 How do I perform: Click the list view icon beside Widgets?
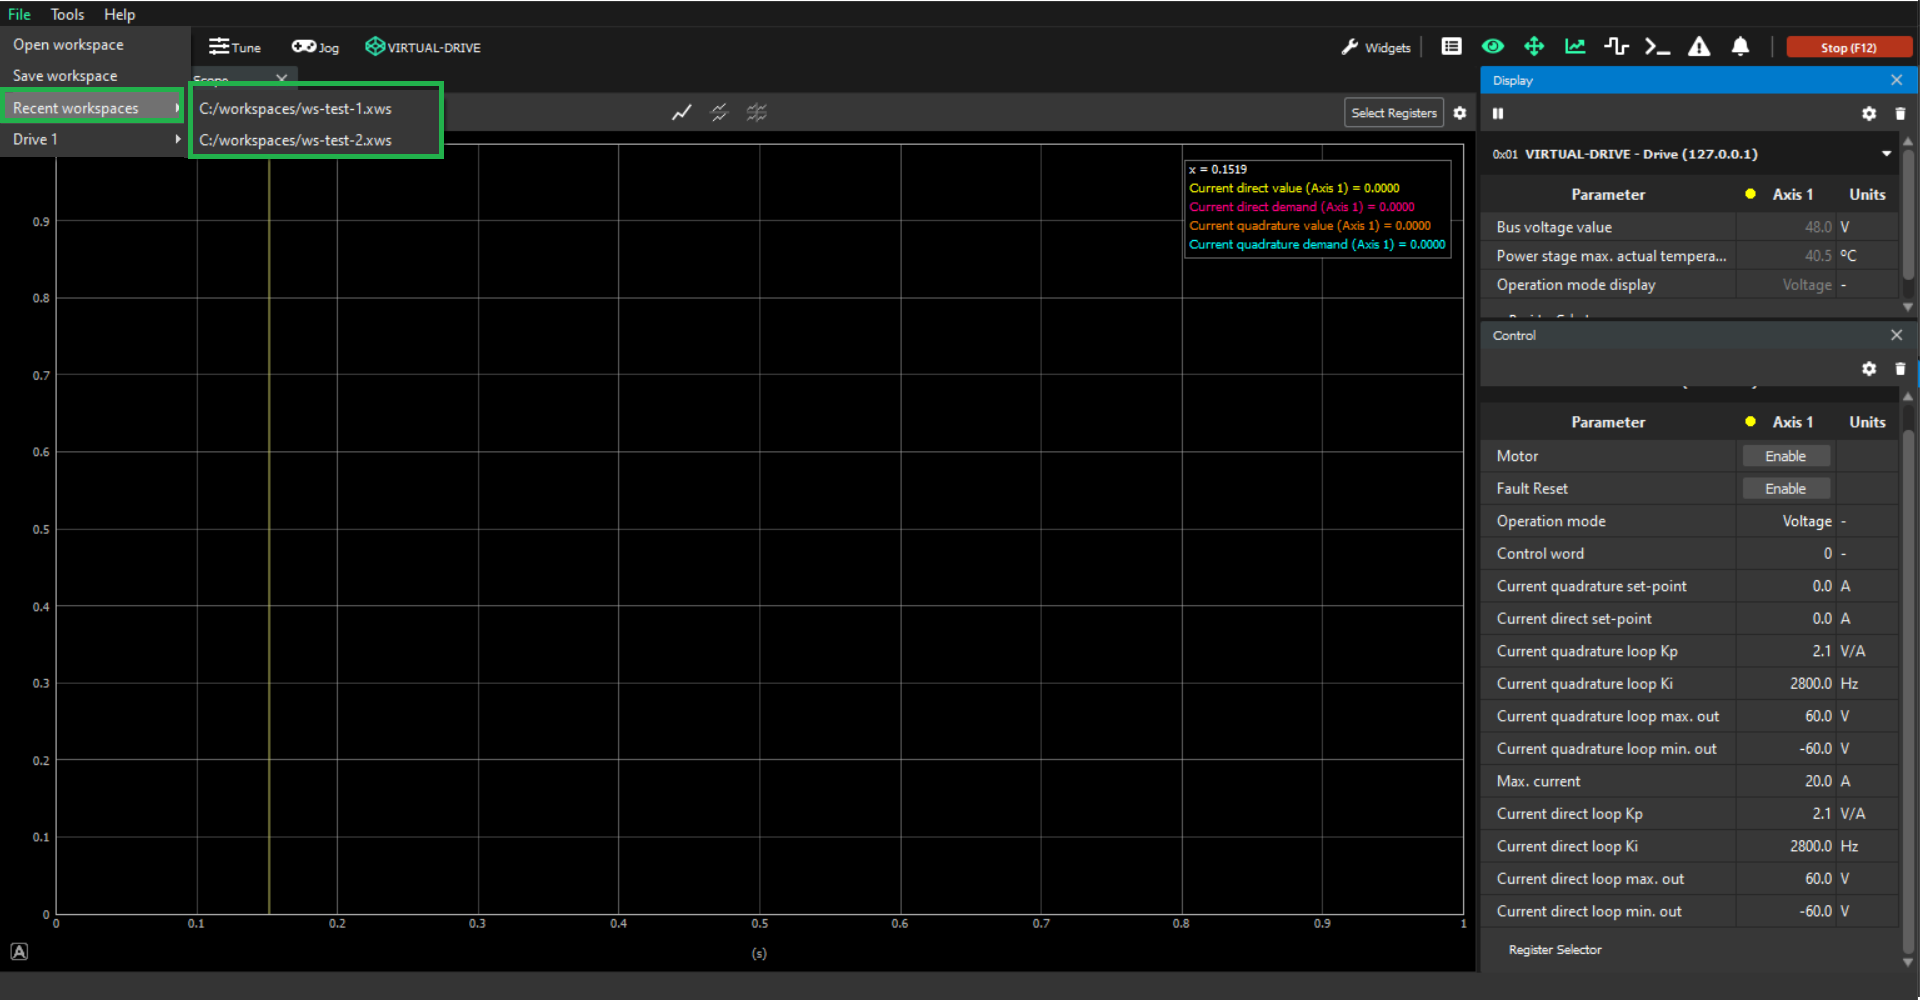[x=1451, y=47]
